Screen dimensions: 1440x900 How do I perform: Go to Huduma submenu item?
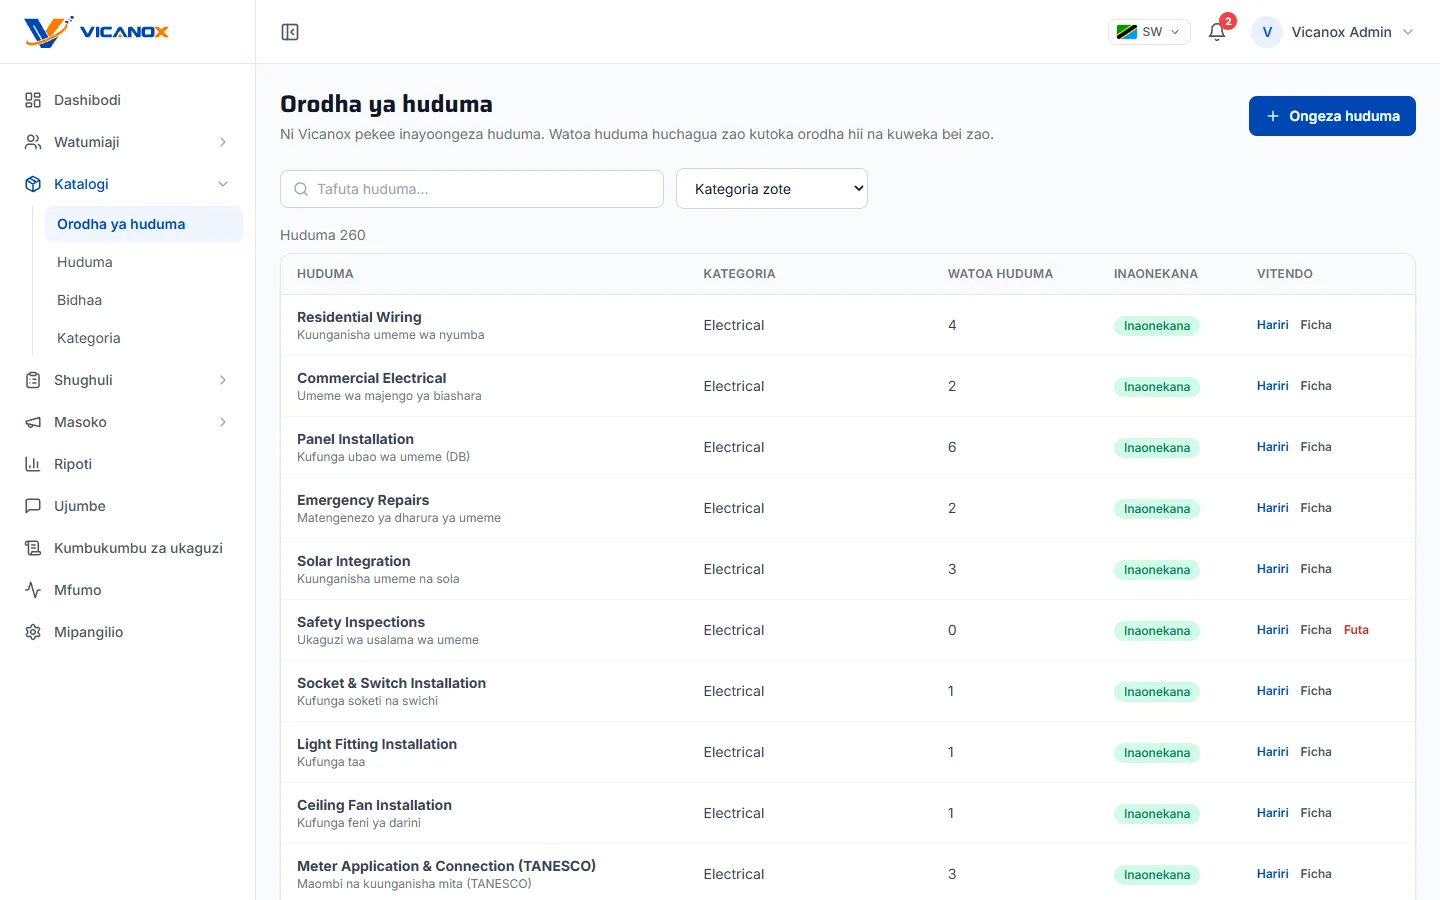(144, 262)
